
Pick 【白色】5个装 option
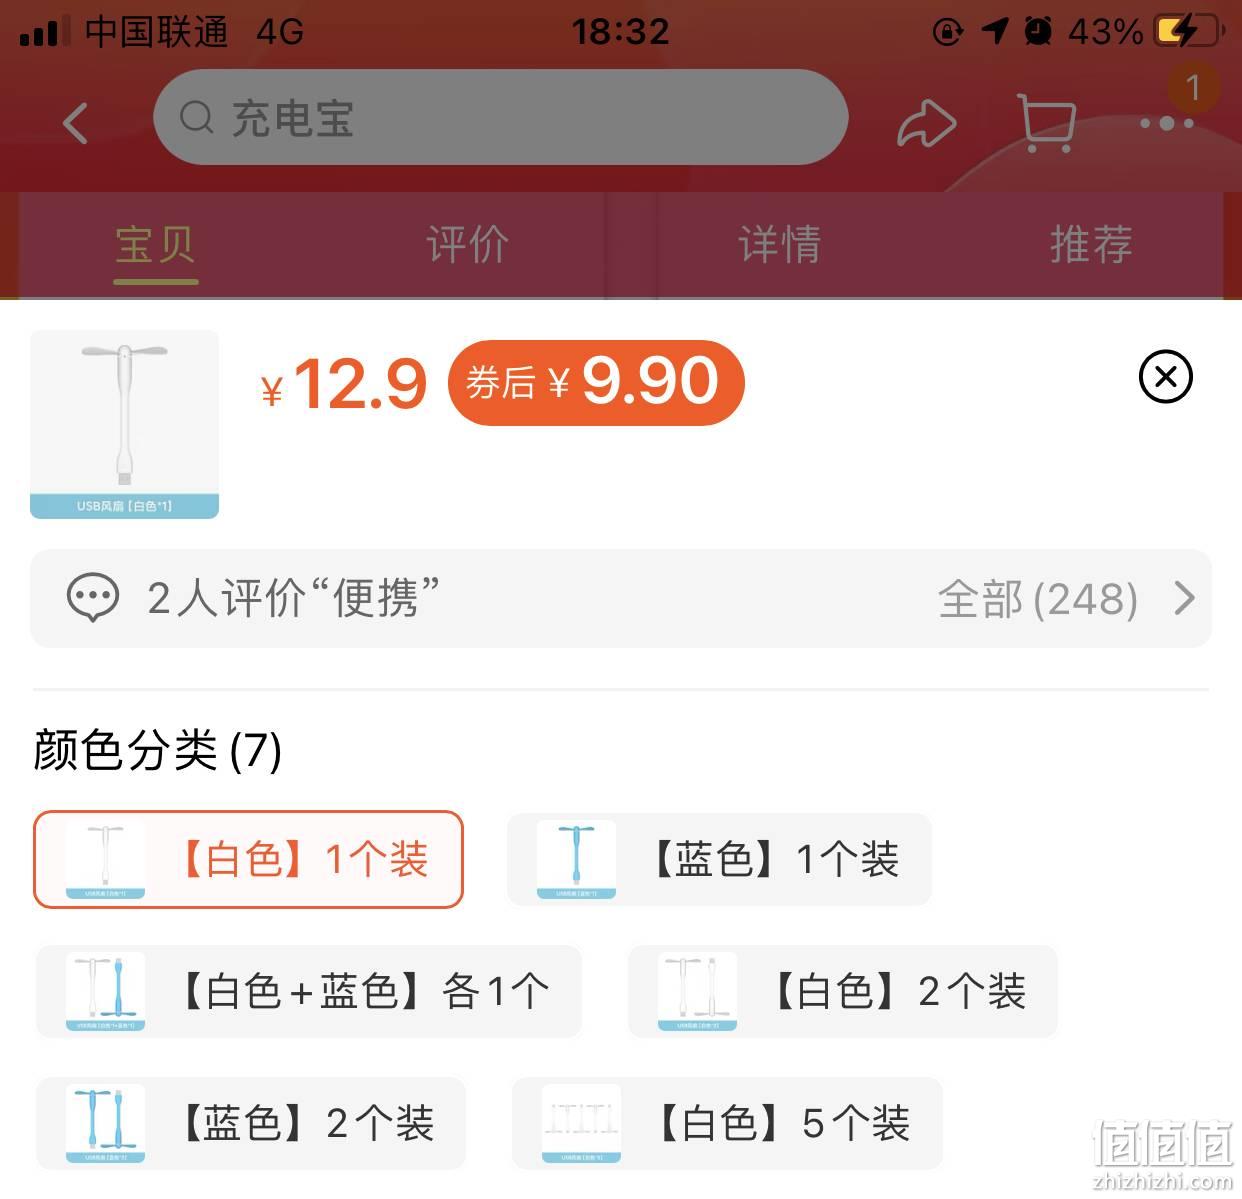[x=727, y=1123]
